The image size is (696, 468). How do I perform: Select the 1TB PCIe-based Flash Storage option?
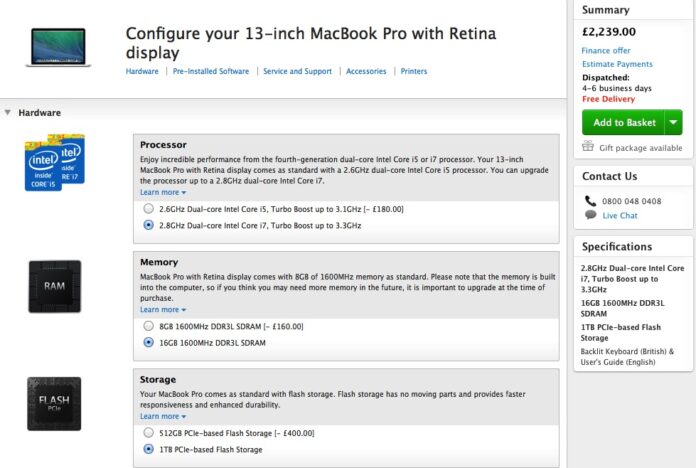[149, 449]
